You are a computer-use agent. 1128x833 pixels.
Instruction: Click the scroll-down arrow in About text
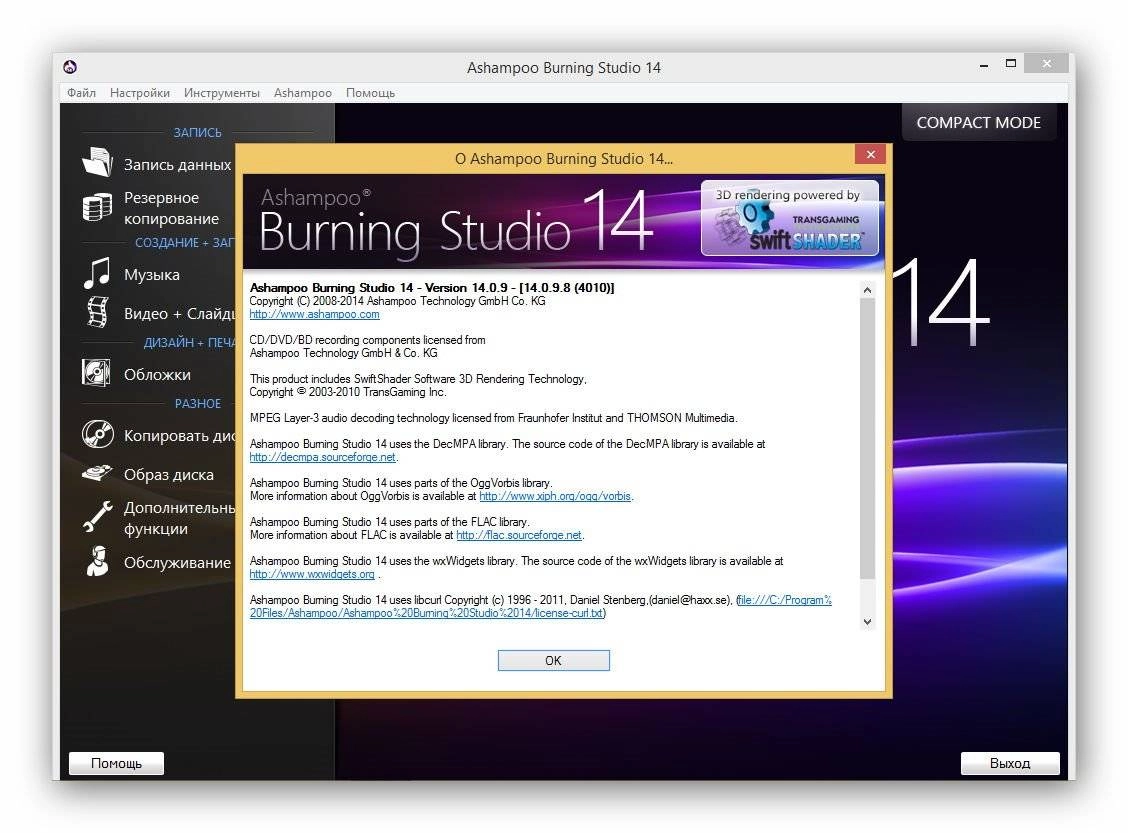(x=868, y=622)
